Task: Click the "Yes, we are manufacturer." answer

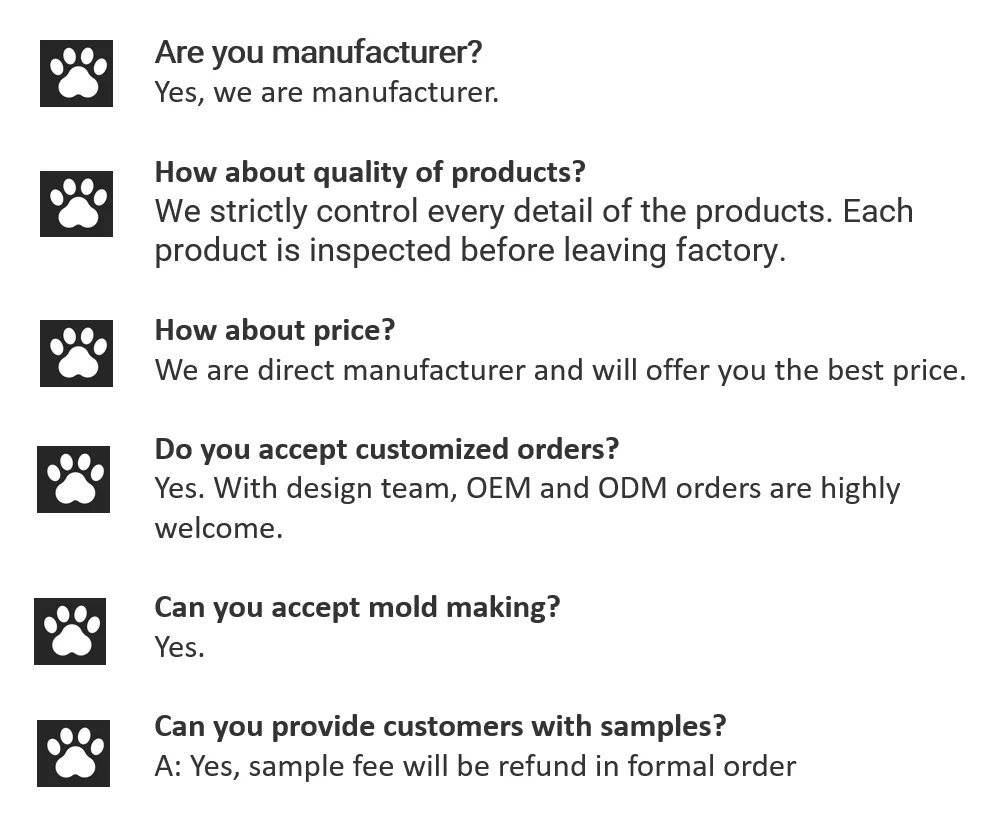Action: (326, 93)
